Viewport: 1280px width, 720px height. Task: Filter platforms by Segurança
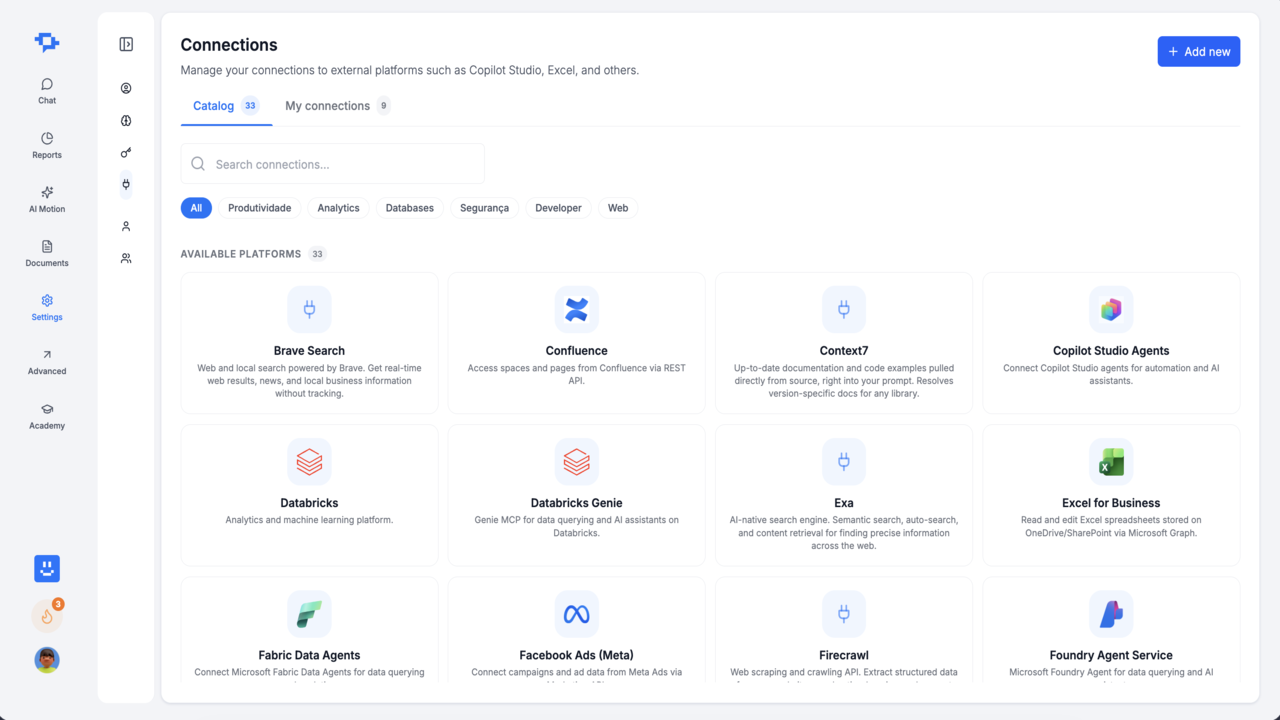point(485,208)
